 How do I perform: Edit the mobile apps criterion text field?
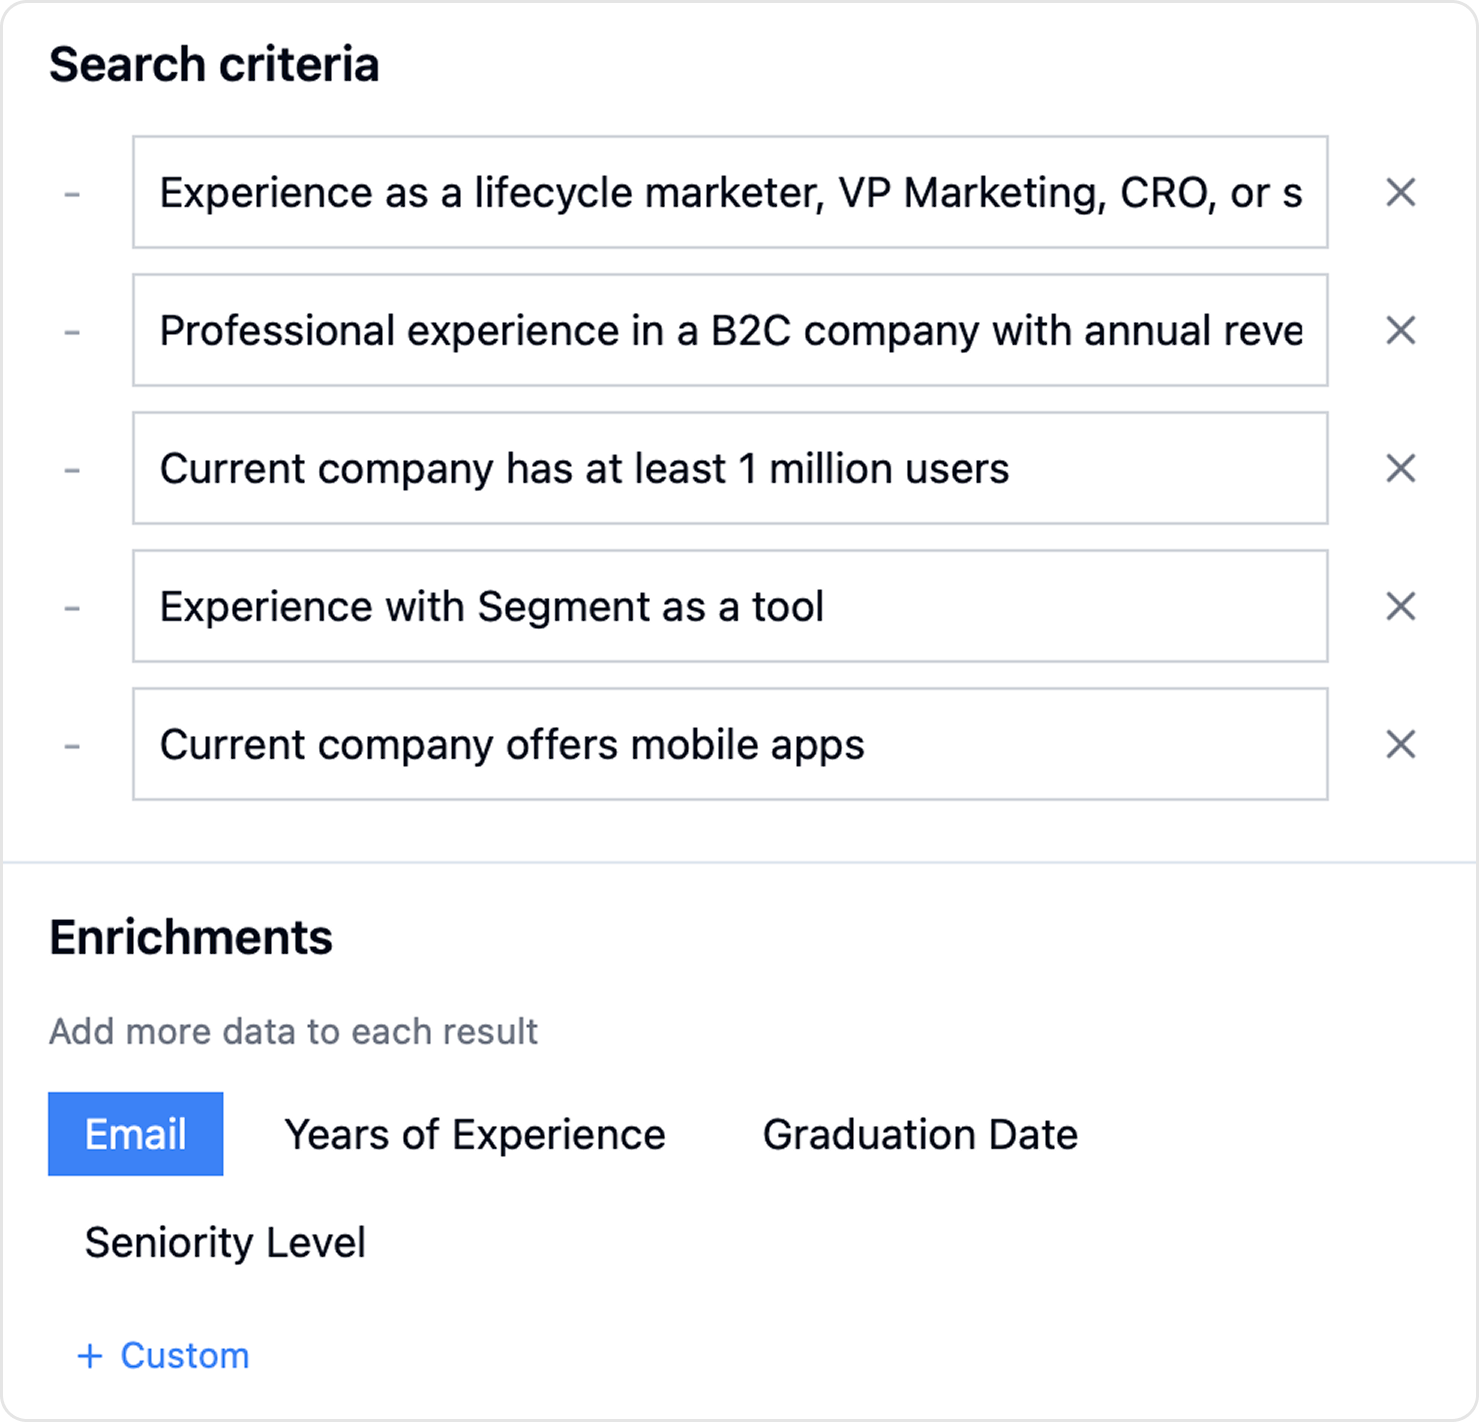coord(730,744)
